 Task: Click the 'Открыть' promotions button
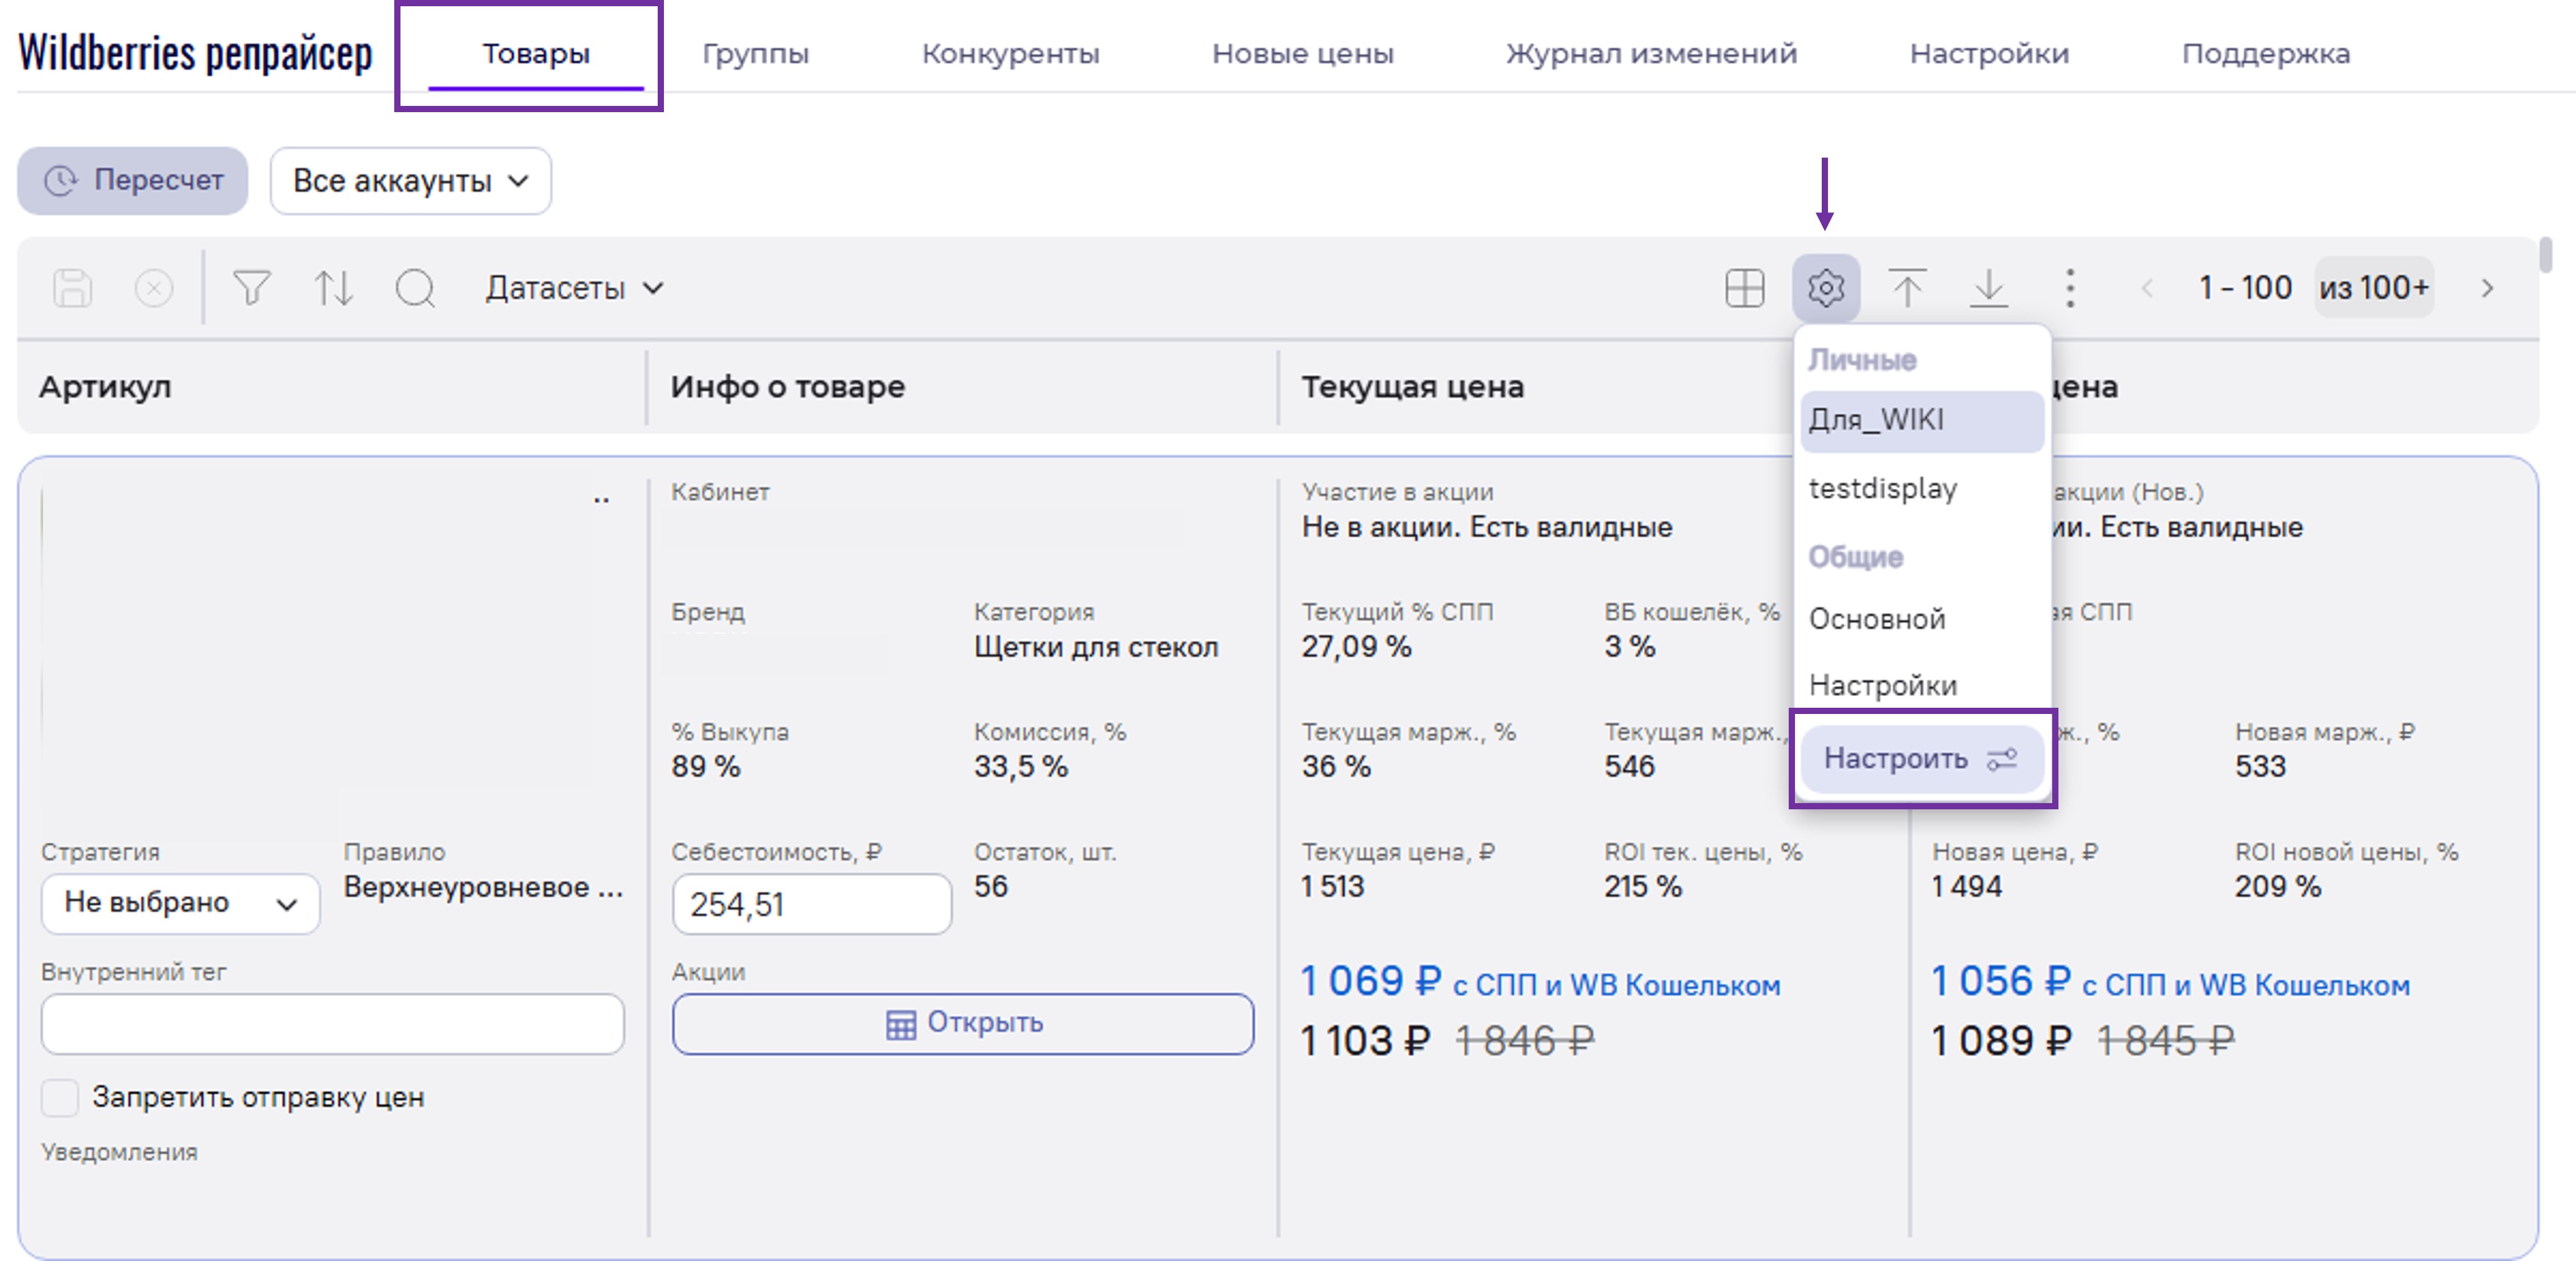point(962,1023)
